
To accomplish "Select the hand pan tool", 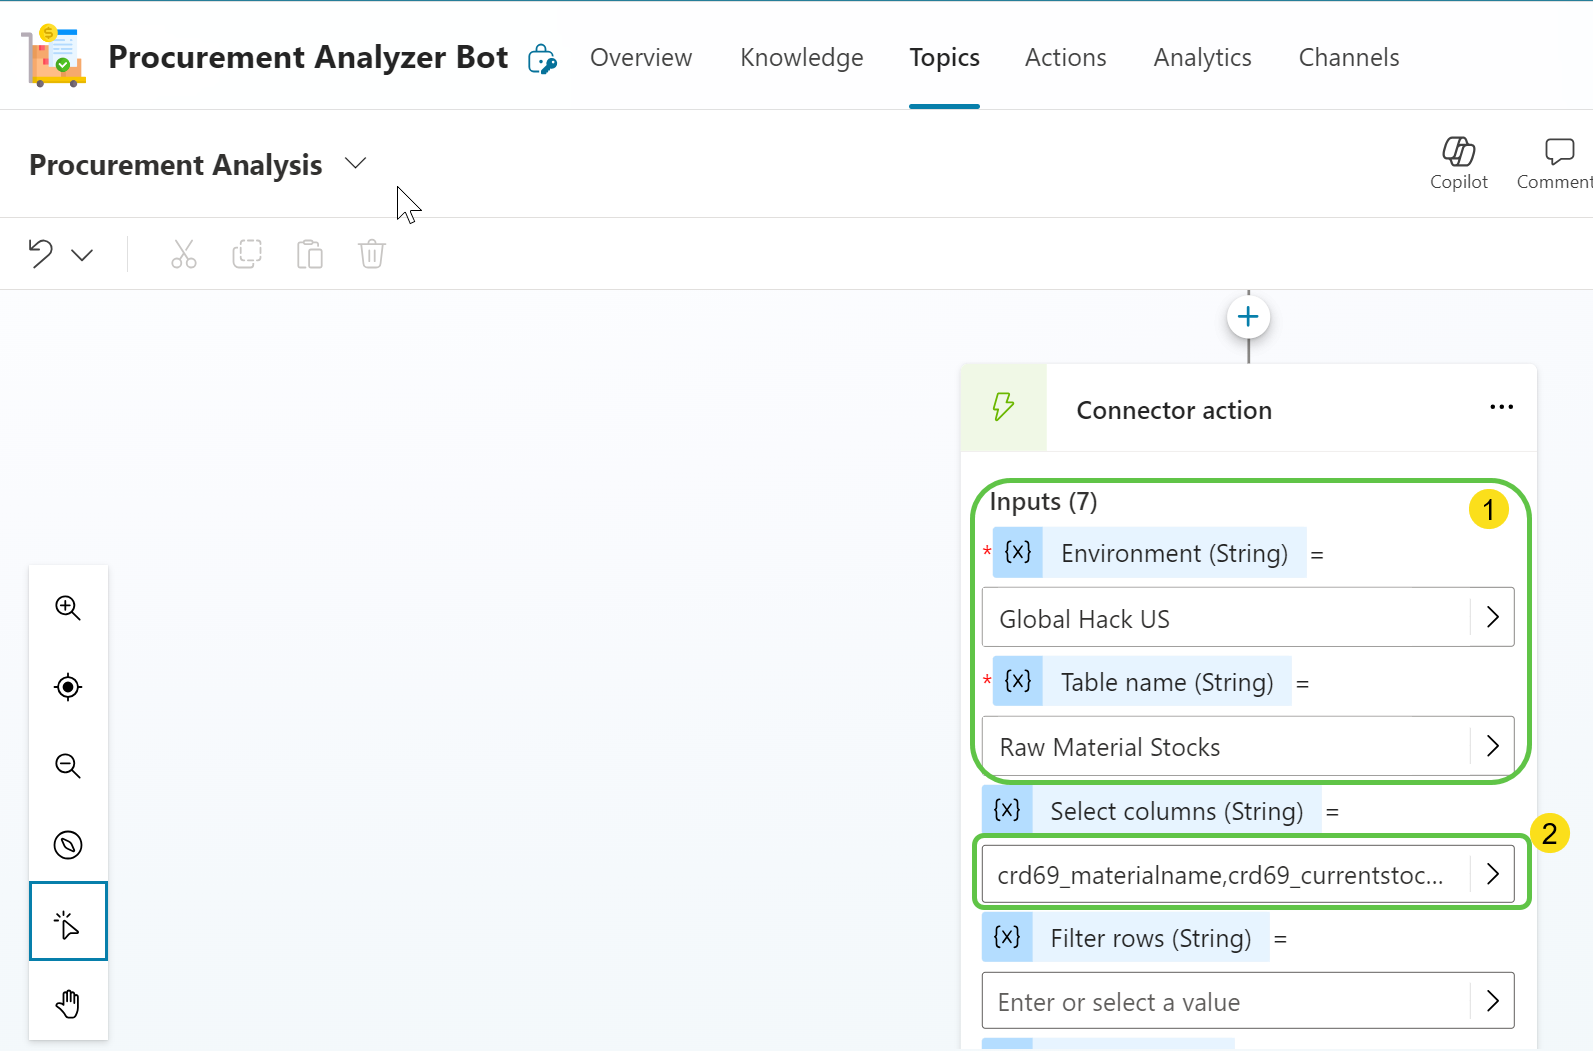I will [68, 1003].
